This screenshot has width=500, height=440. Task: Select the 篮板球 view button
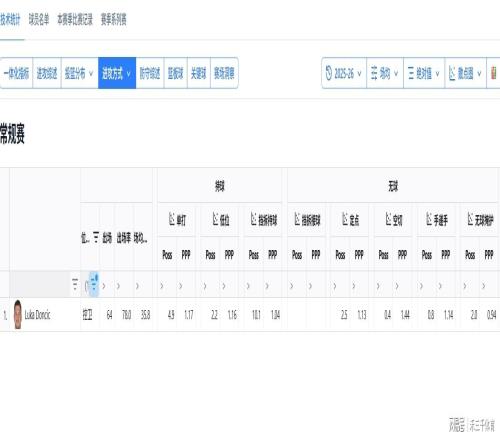click(x=176, y=73)
